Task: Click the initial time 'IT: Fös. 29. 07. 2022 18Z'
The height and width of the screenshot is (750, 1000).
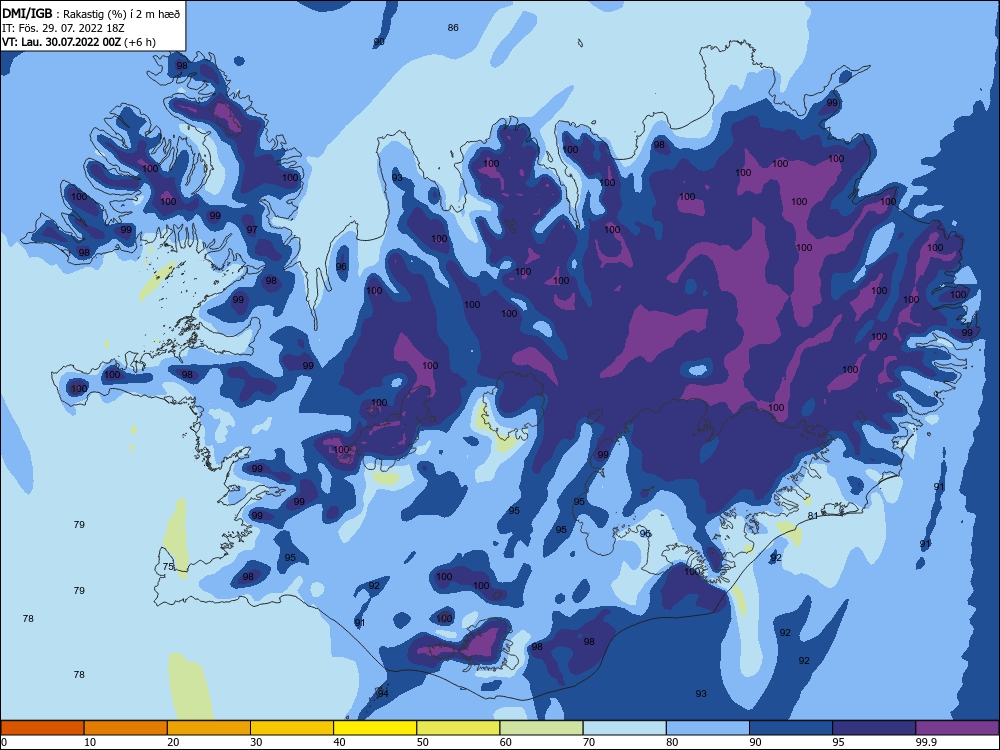Action: click(62, 28)
